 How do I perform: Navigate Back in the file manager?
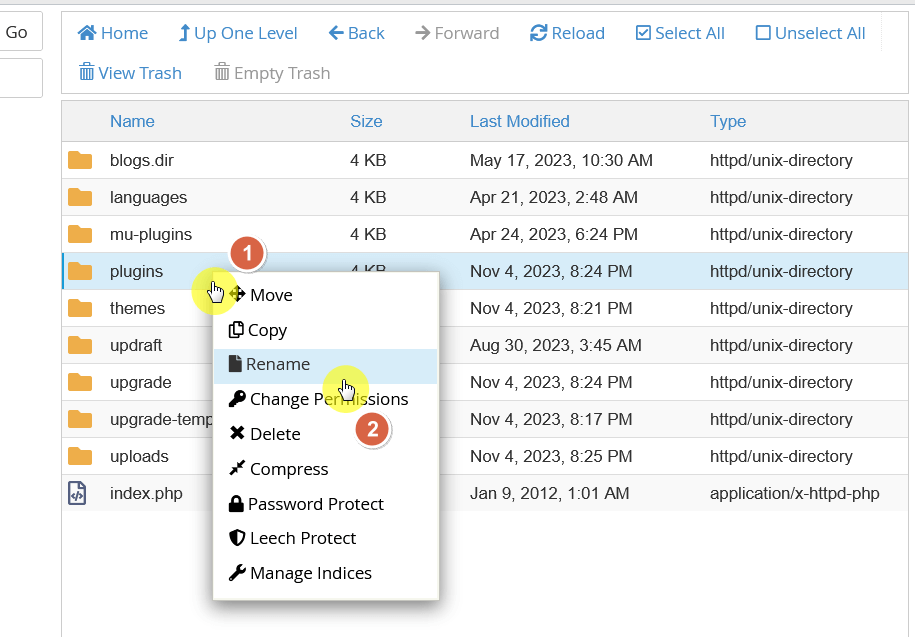click(357, 33)
